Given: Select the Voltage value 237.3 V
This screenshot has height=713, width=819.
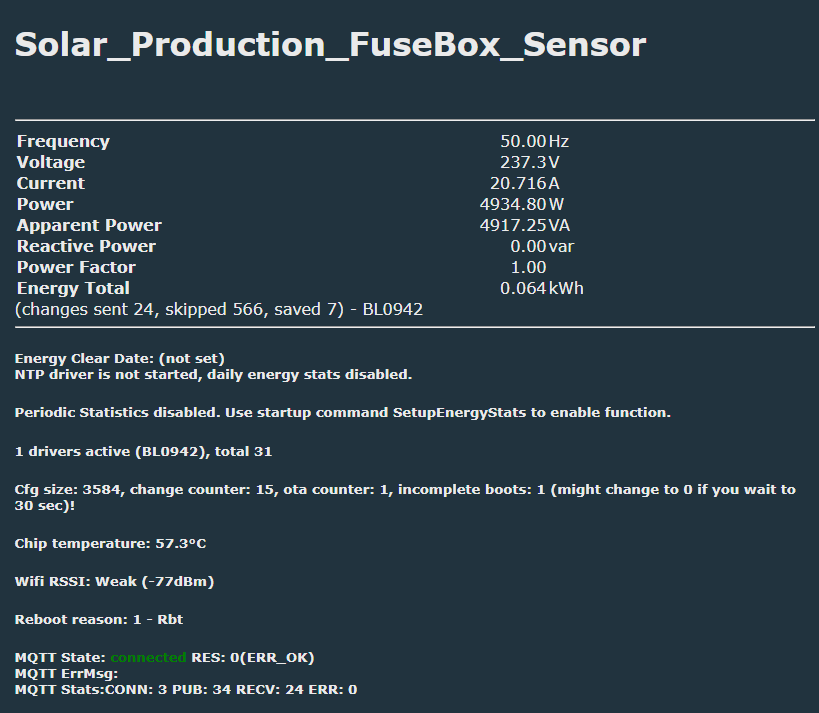Looking at the screenshot, I should [x=529, y=163].
